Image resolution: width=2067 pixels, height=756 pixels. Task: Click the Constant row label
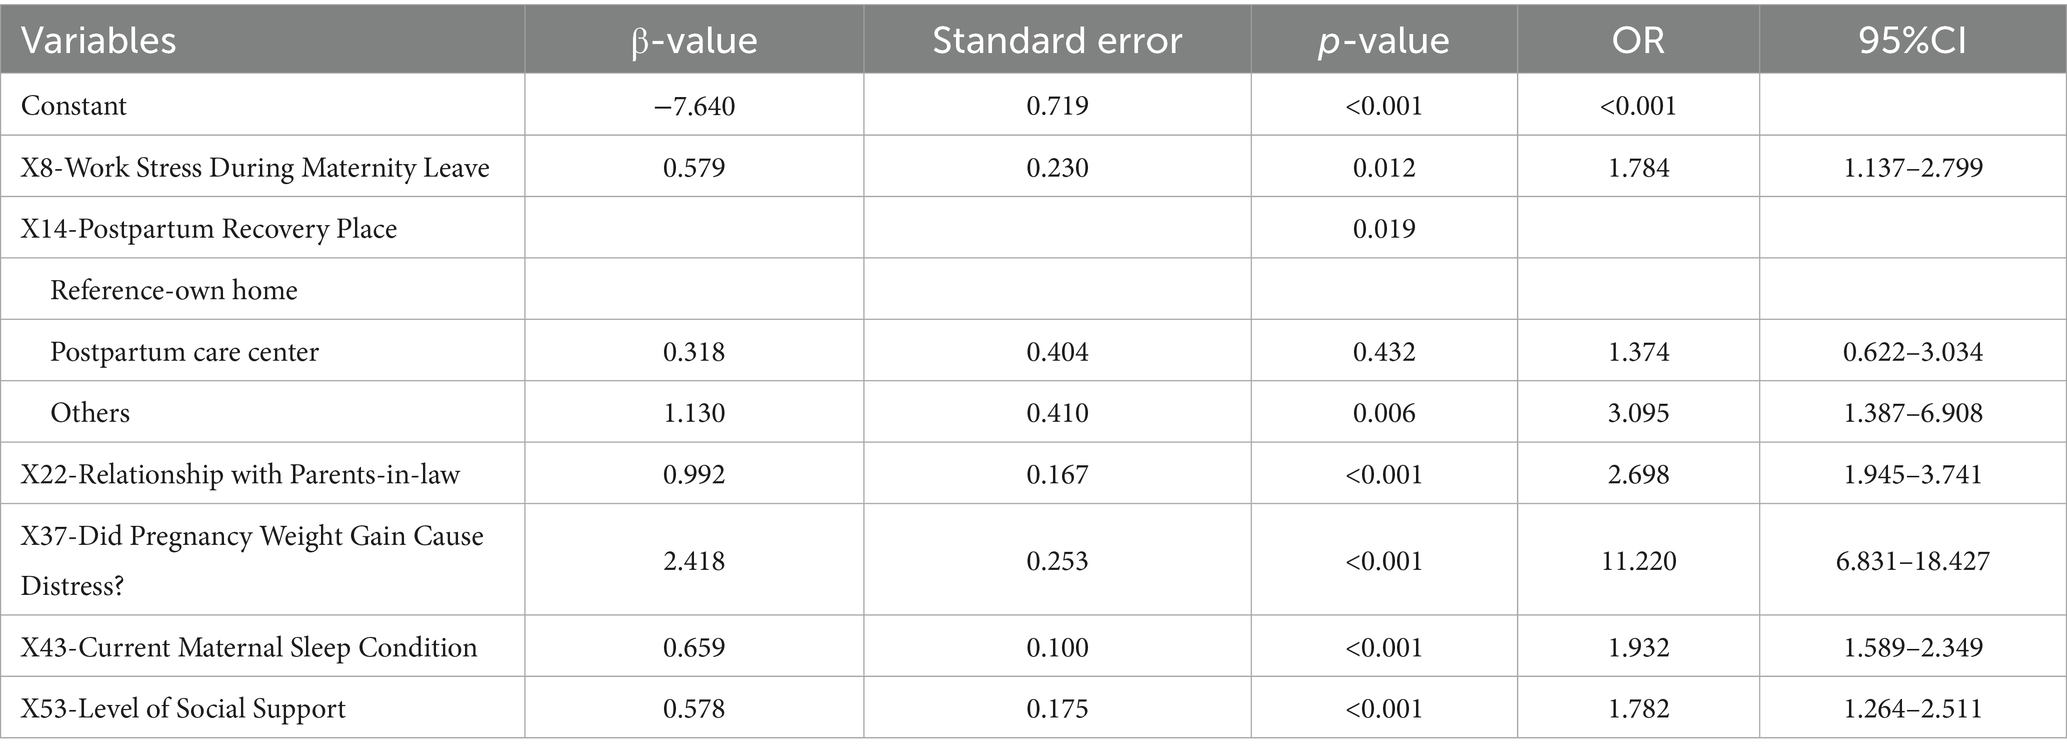click(x=74, y=106)
